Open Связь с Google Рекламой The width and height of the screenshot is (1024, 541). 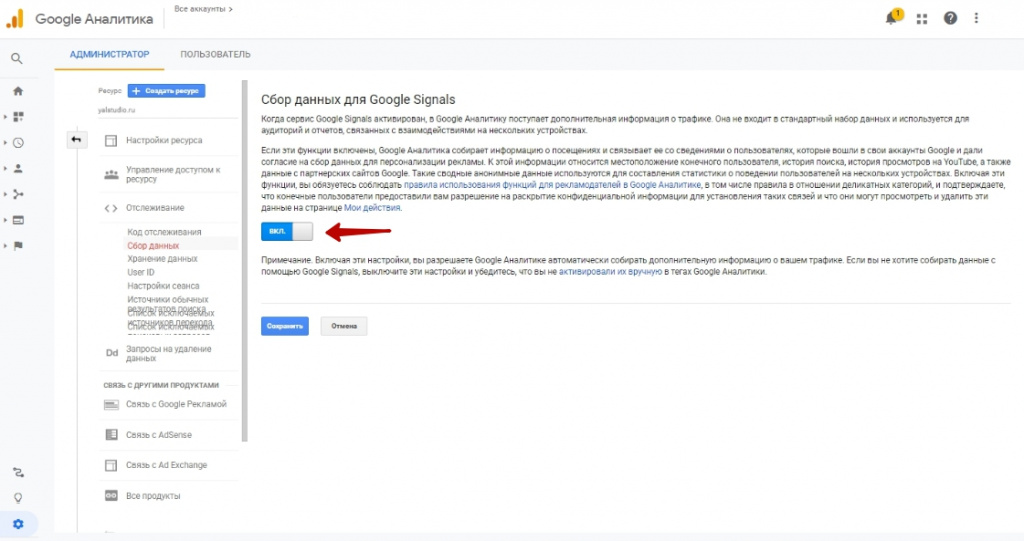(176, 404)
